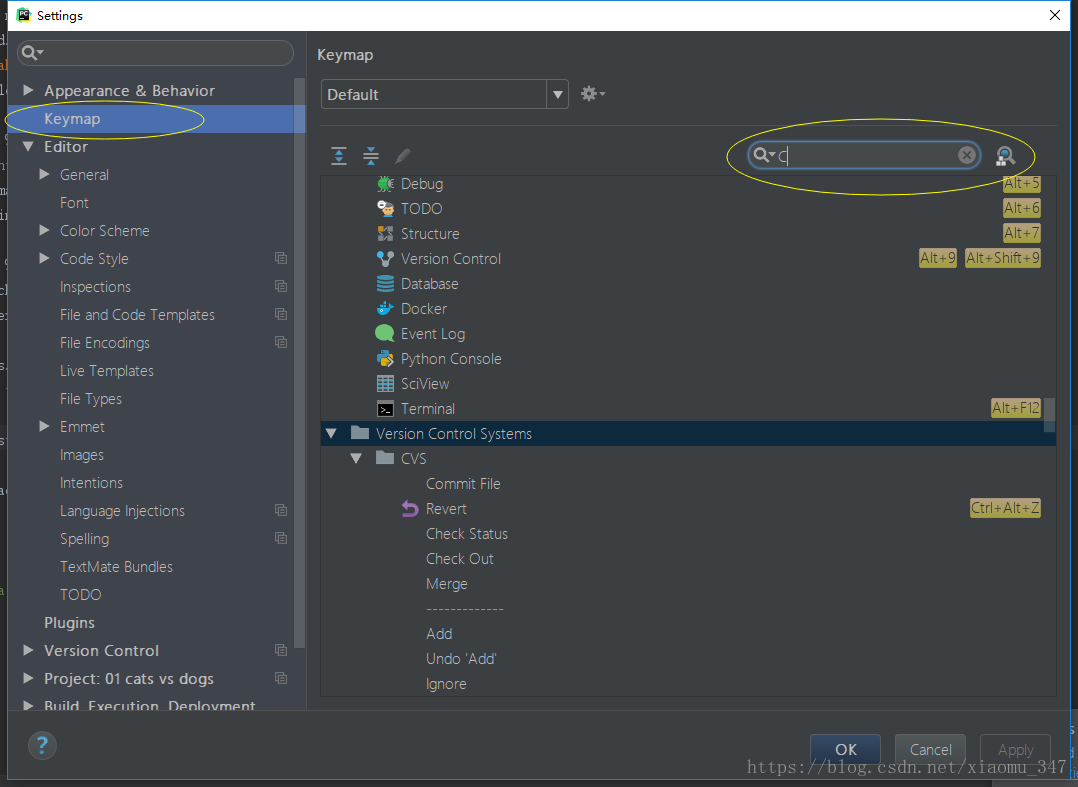1078x787 pixels.
Task: Click project-level icon beside Language Injections
Action: [280, 510]
